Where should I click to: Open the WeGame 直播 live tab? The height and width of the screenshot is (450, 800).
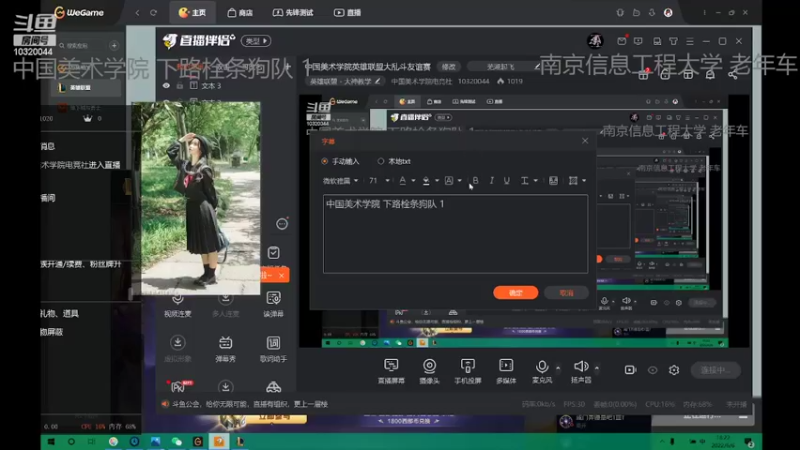[347, 13]
